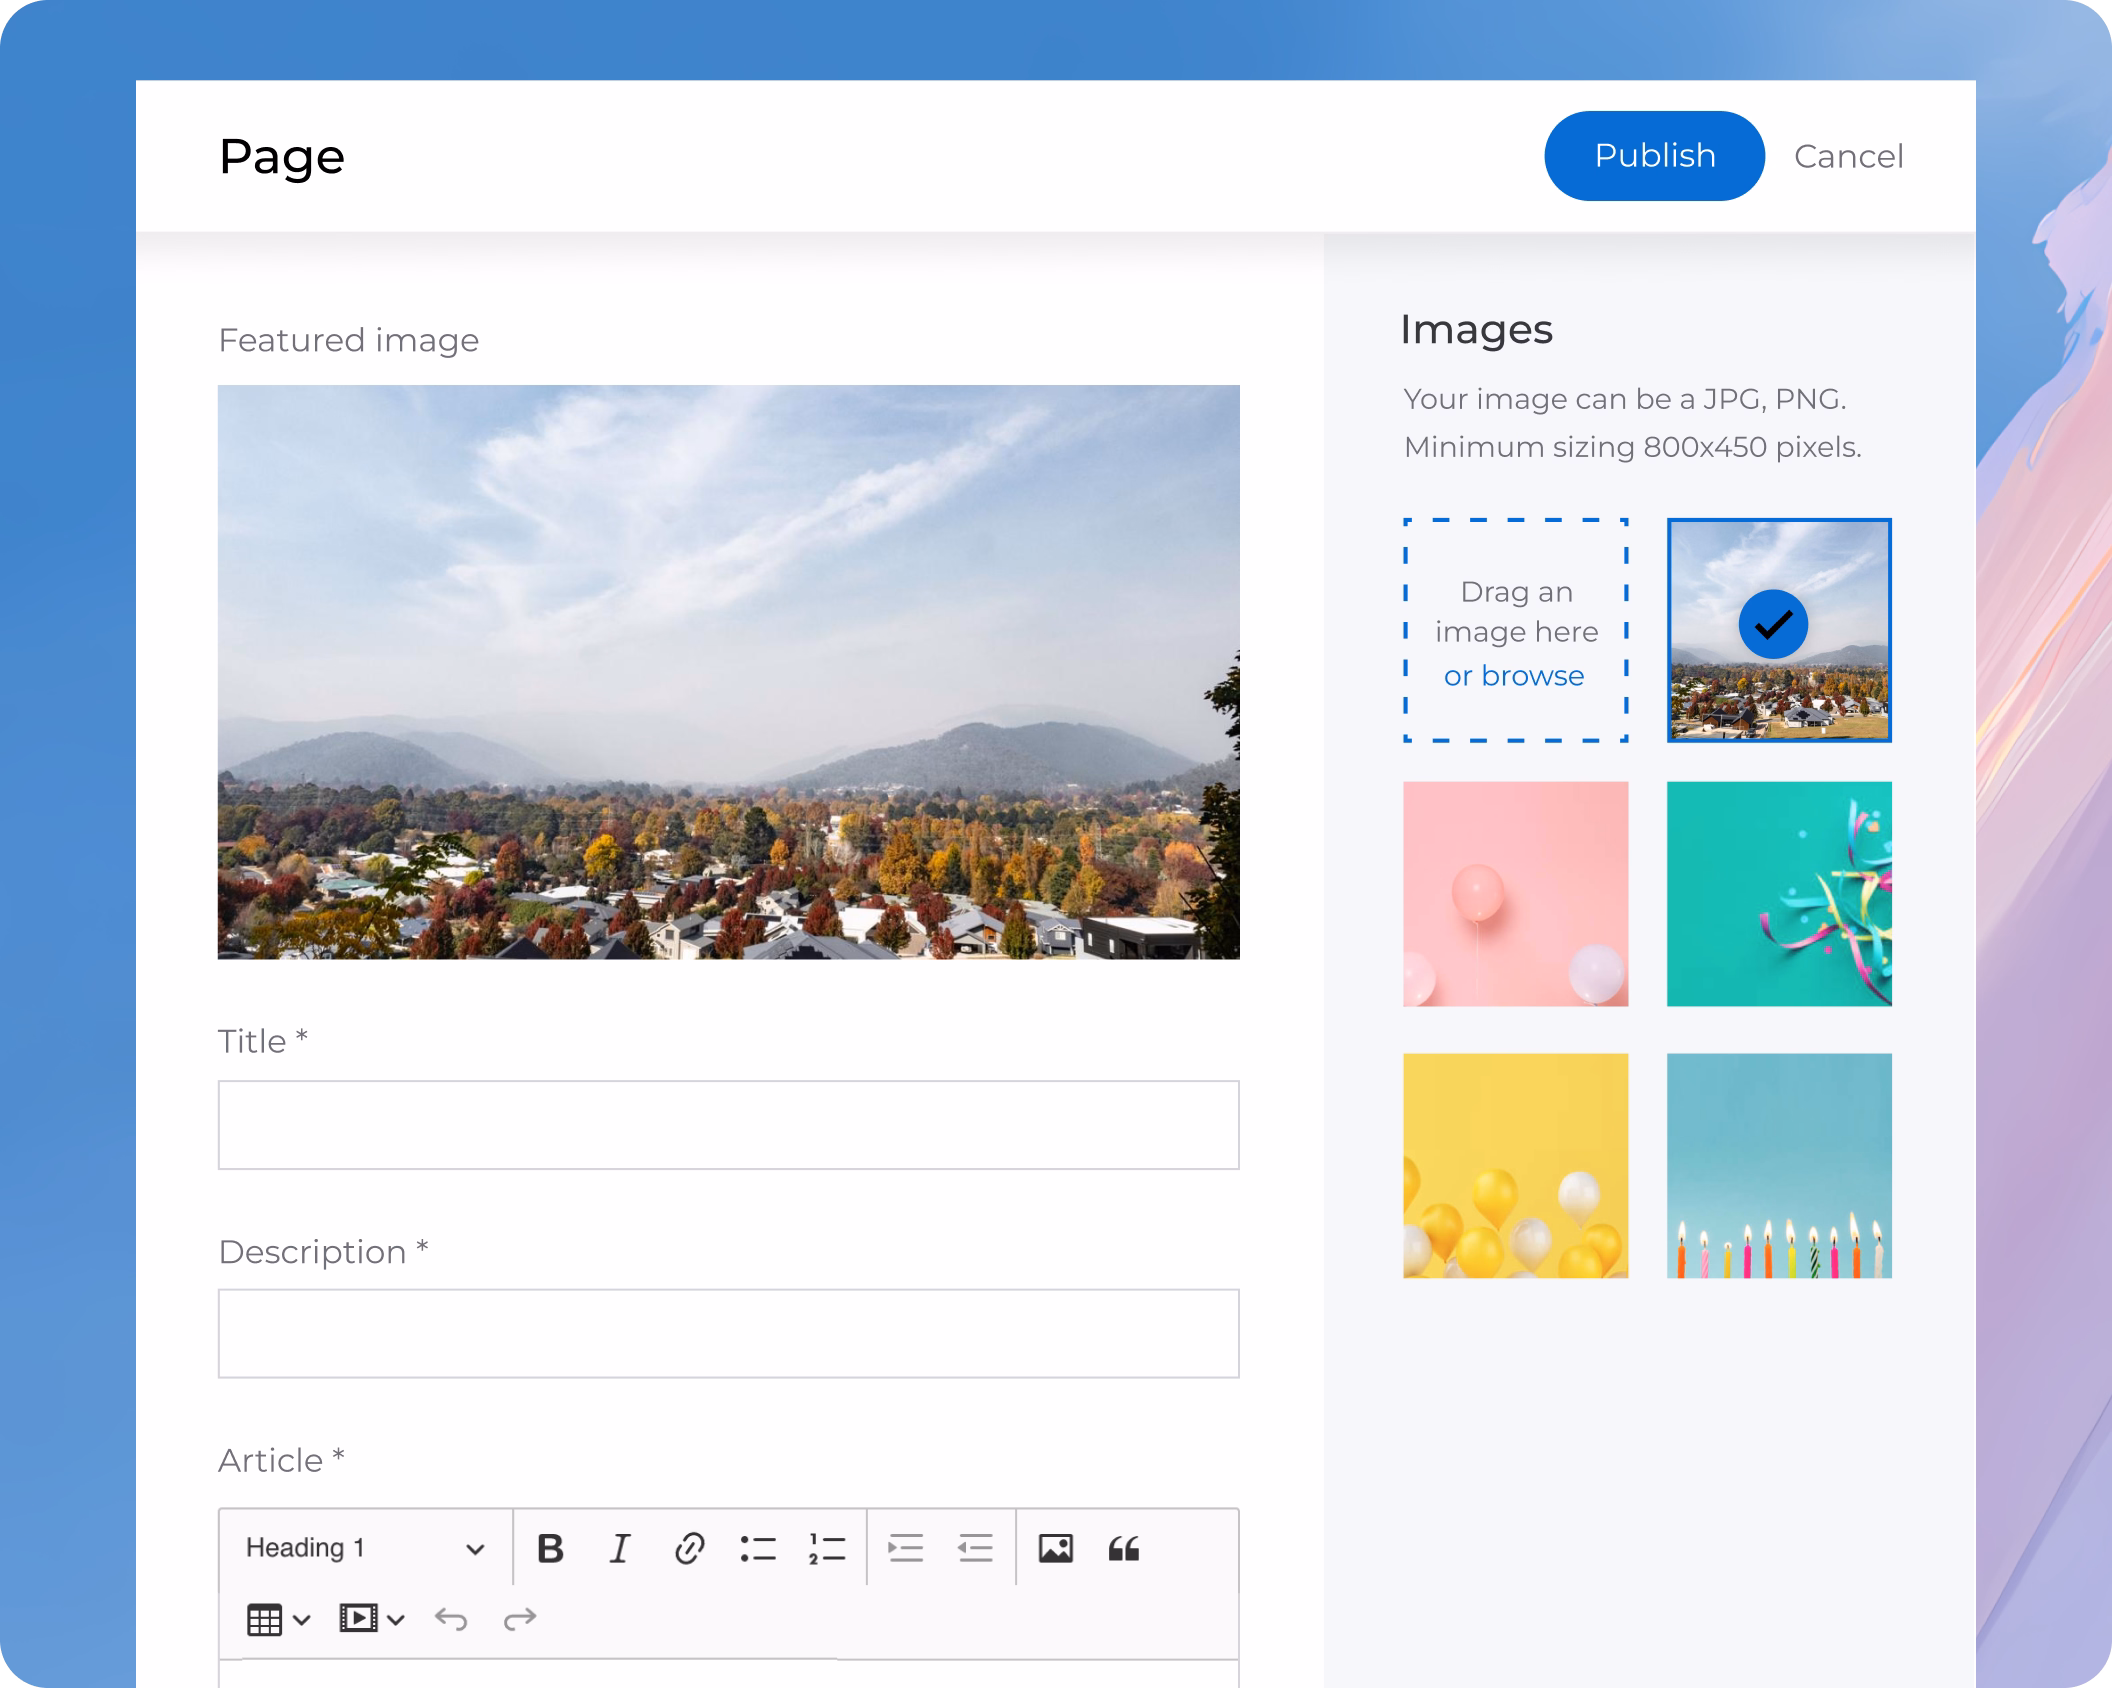Redo the last edit
Image resolution: width=2112 pixels, height=1688 pixels.
[x=520, y=1618]
